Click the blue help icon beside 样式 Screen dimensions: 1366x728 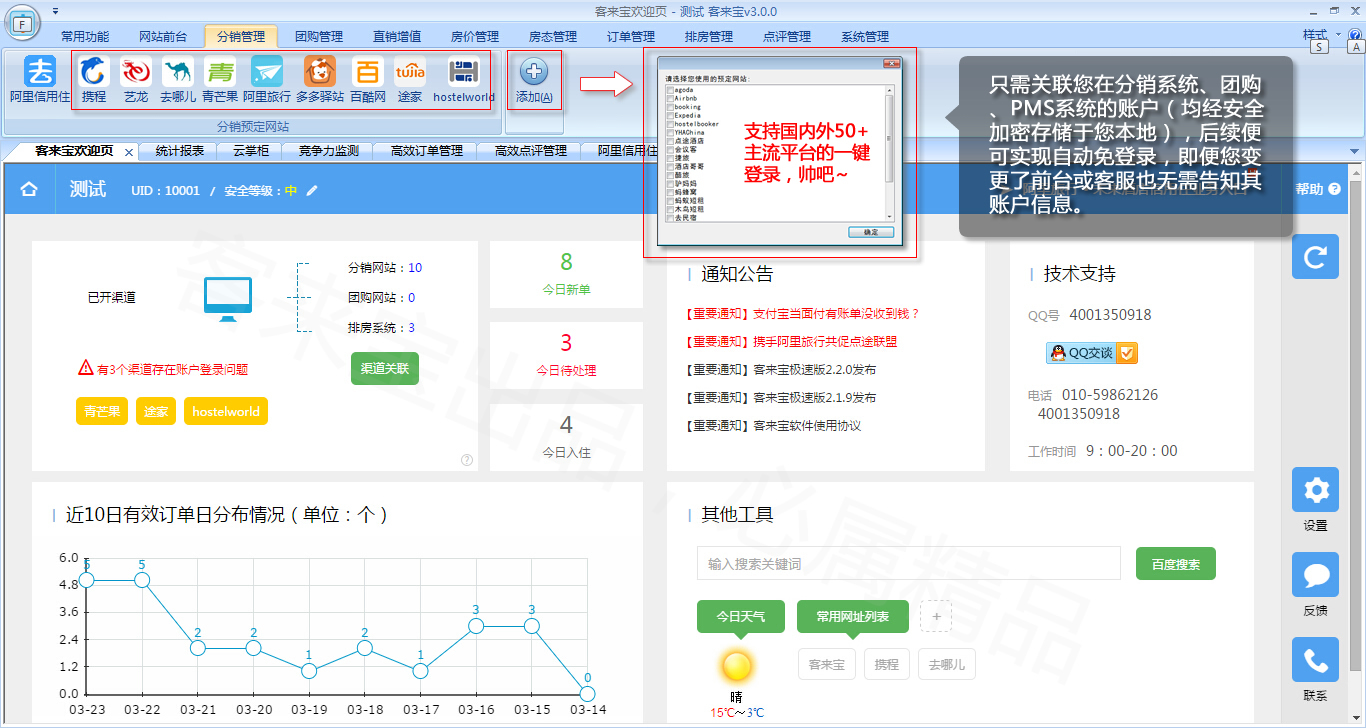[1356, 35]
